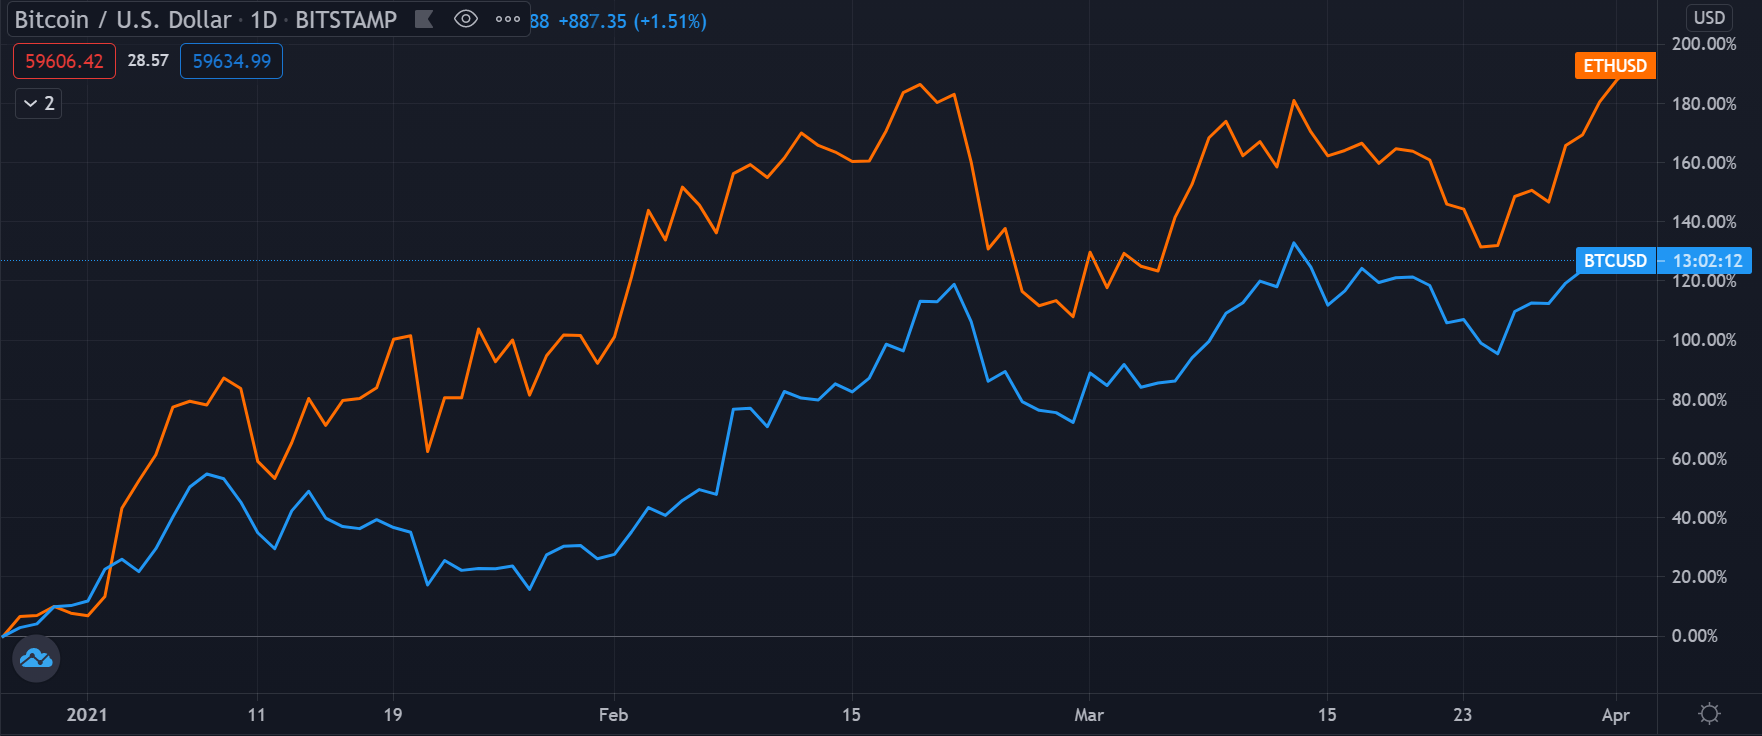
Task: Open the USD currency dropdown
Action: pyautogui.click(x=1708, y=17)
